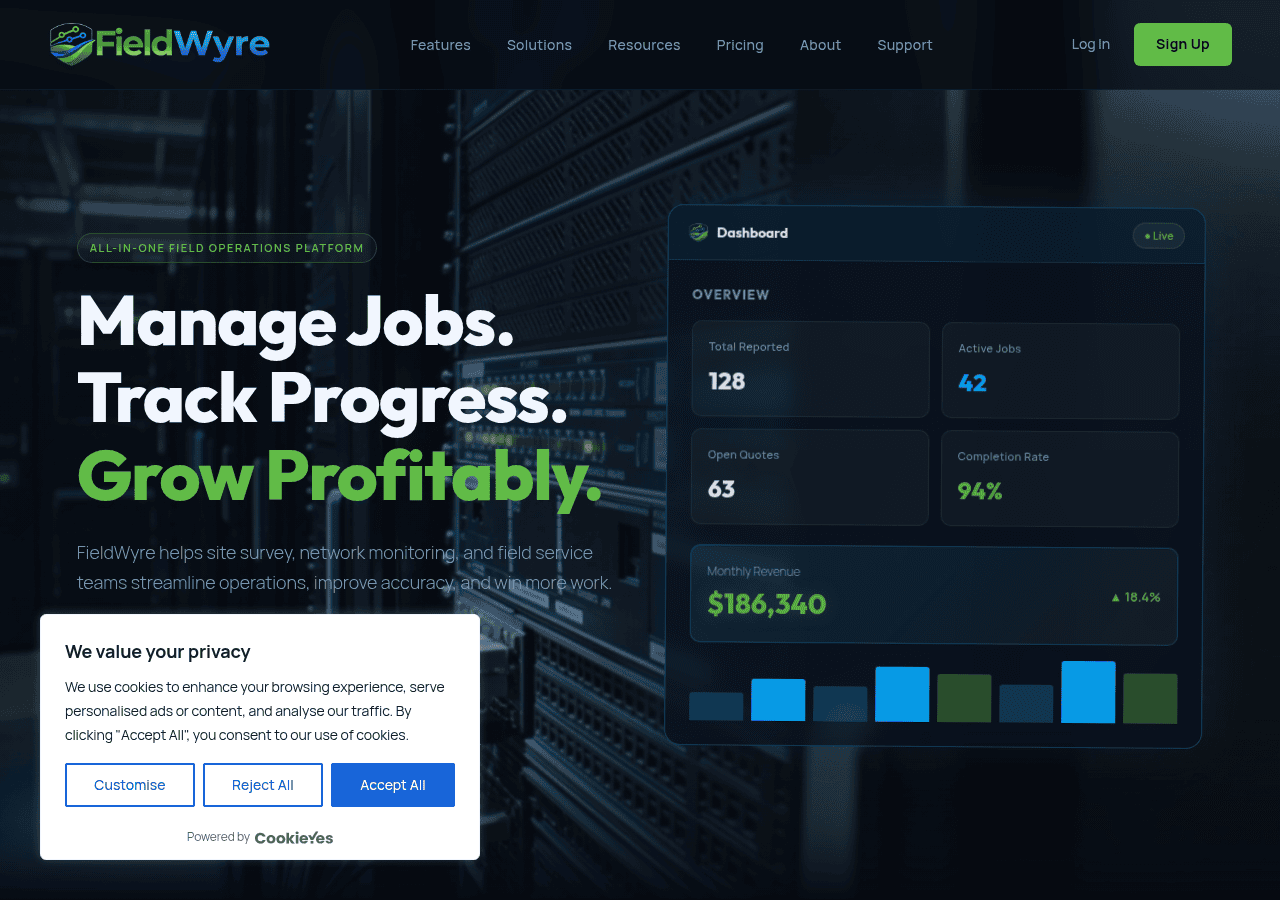Click the Dashboard title text
The width and height of the screenshot is (1280, 900).
click(x=752, y=233)
